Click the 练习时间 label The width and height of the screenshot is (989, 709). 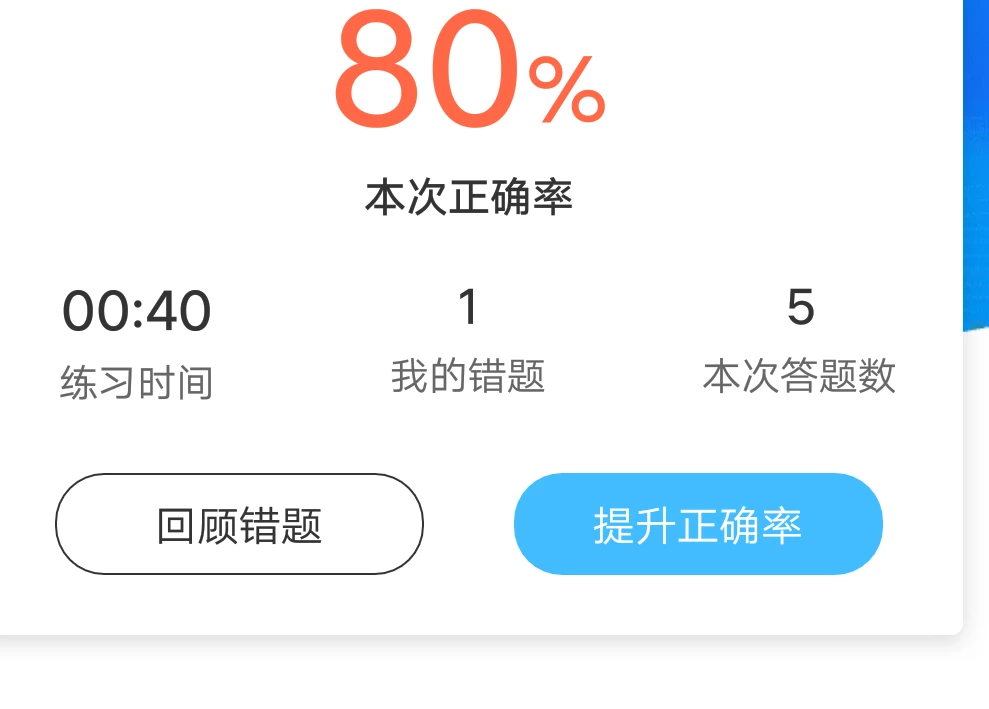[136, 382]
